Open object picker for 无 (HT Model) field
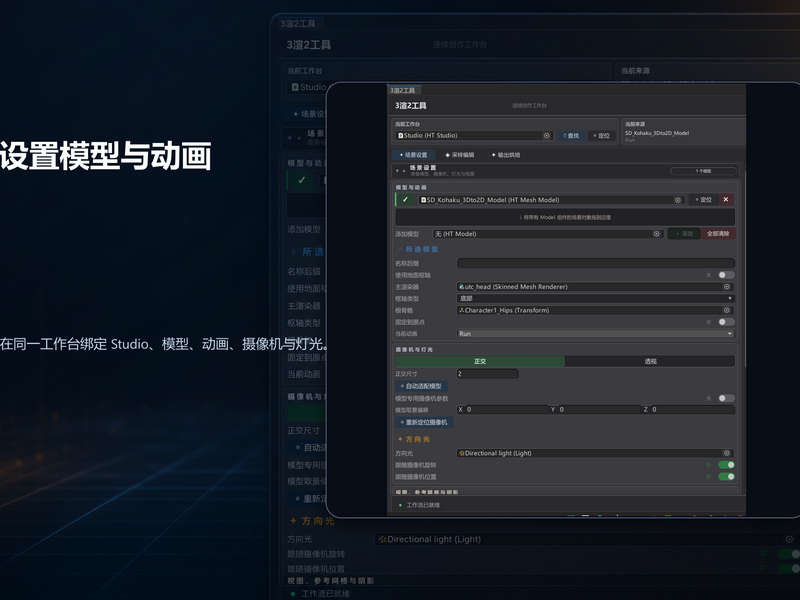Viewport: 800px width, 600px height. coord(657,234)
